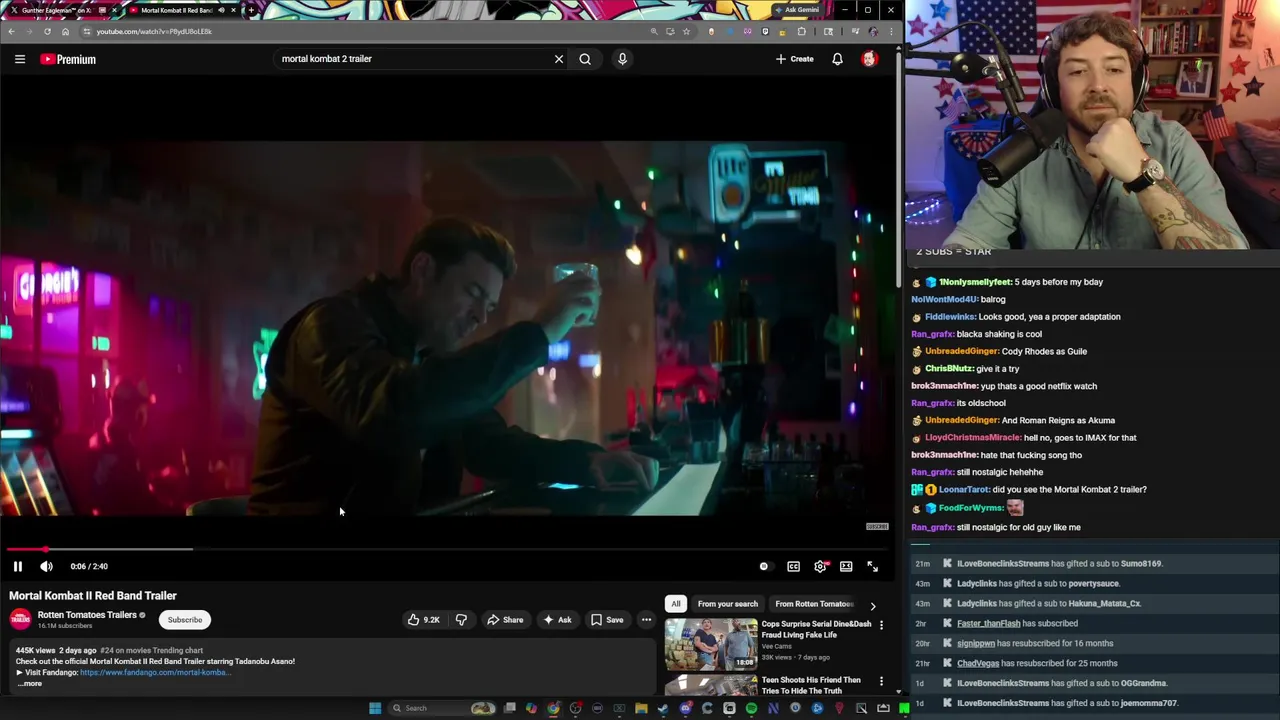Enter fullscreen mode

click(x=872, y=566)
